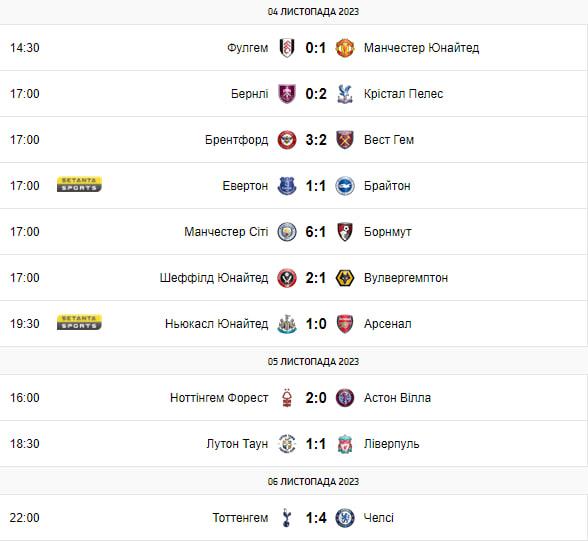This screenshot has width=588, height=542.
Task: Open the 6:1 match score
Action: coord(316,232)
